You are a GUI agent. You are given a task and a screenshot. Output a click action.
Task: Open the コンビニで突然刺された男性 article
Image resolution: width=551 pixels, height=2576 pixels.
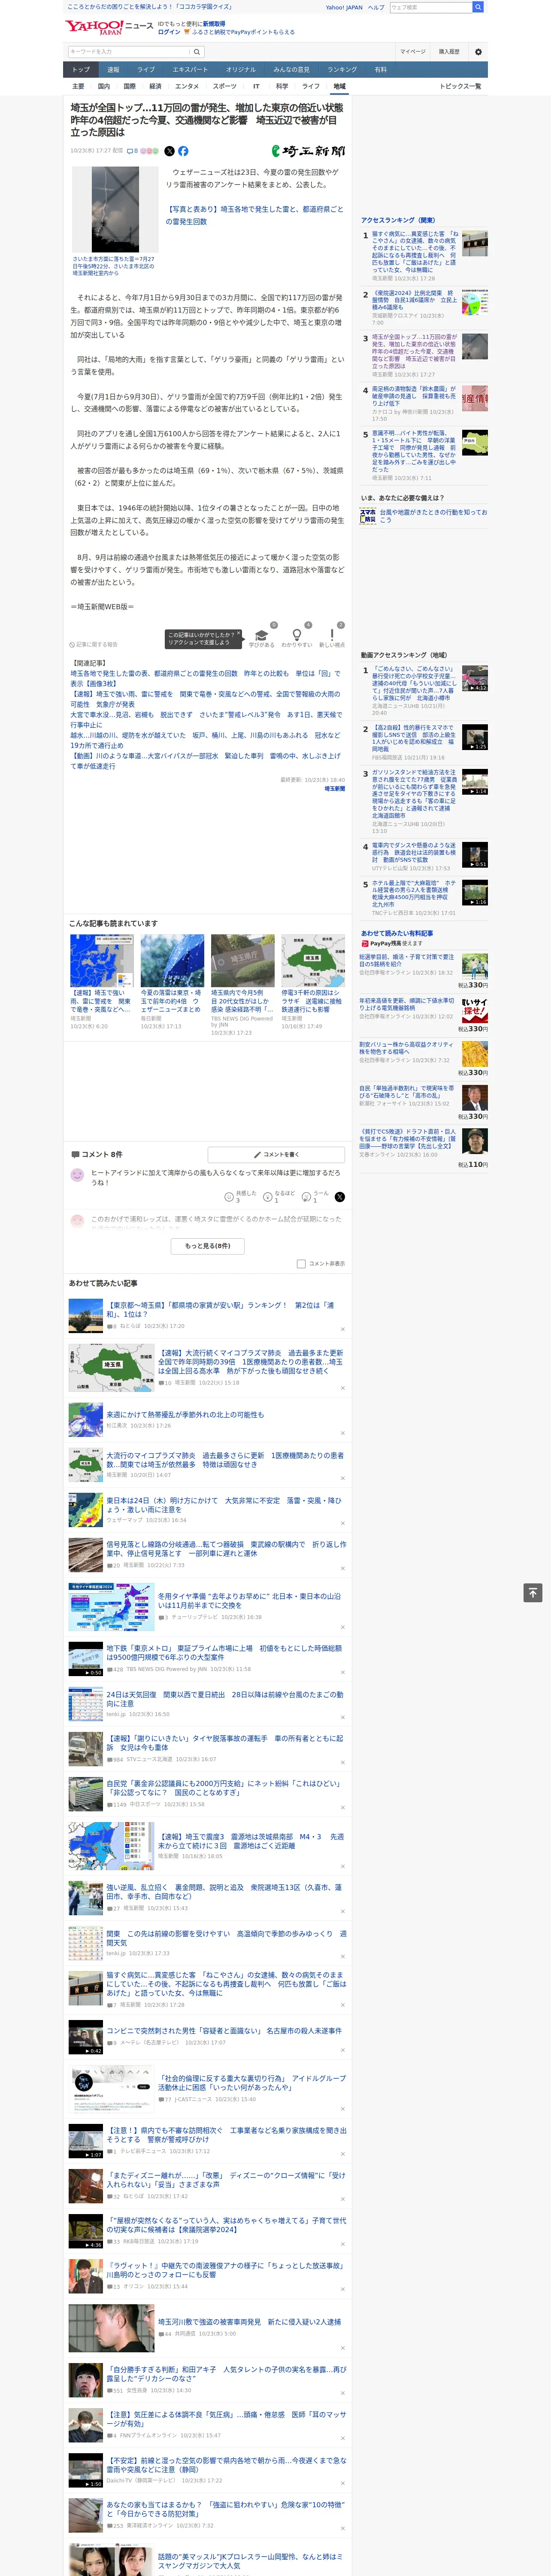pos(224,2031)
